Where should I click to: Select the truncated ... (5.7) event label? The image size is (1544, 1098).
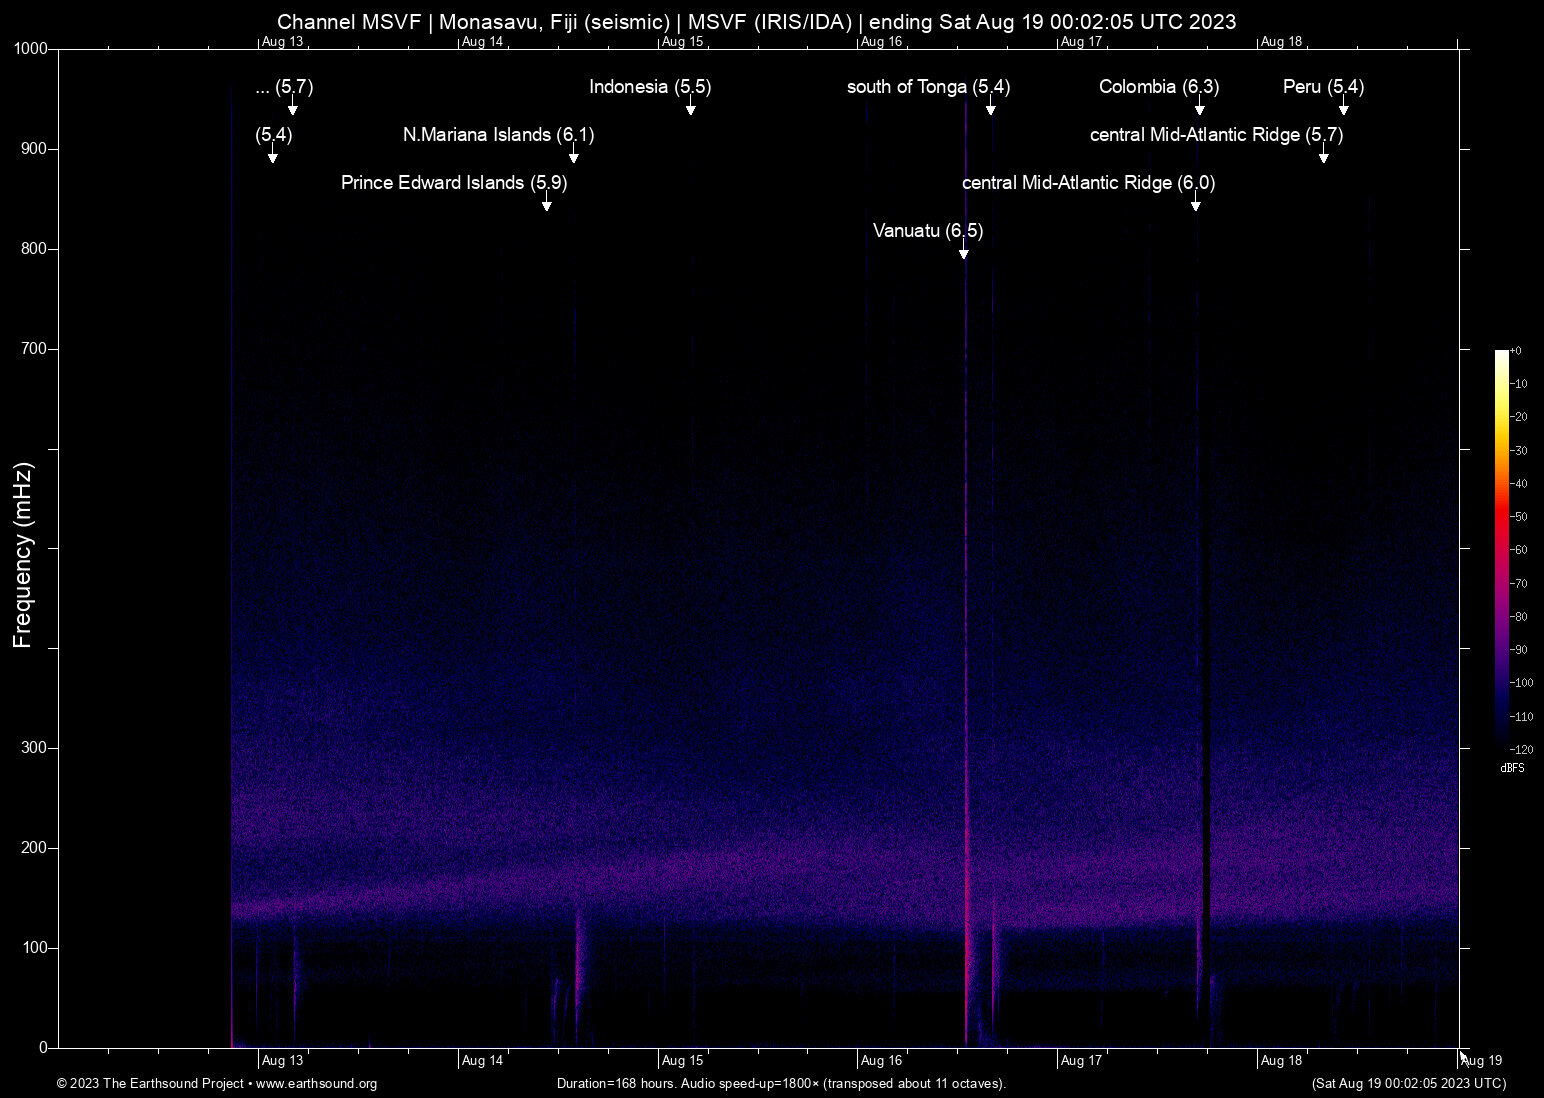pos(283,88)
